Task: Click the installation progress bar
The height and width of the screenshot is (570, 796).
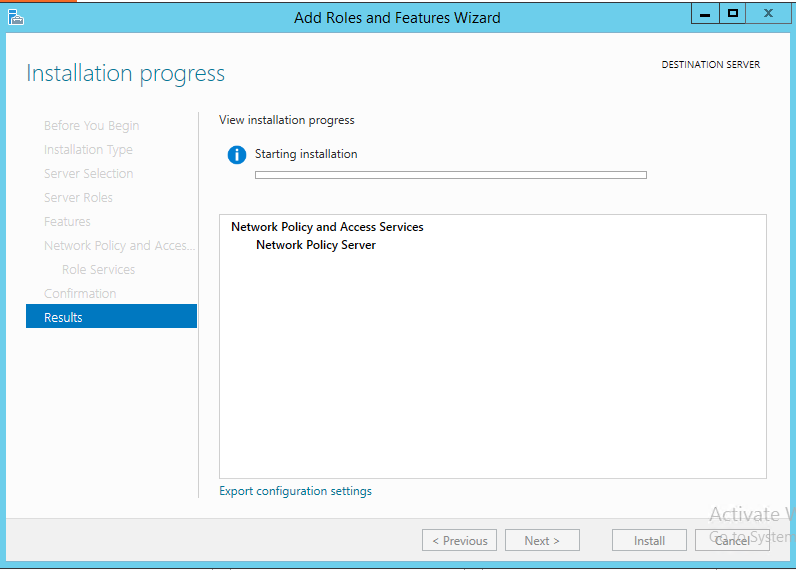Action: [450, 175]
